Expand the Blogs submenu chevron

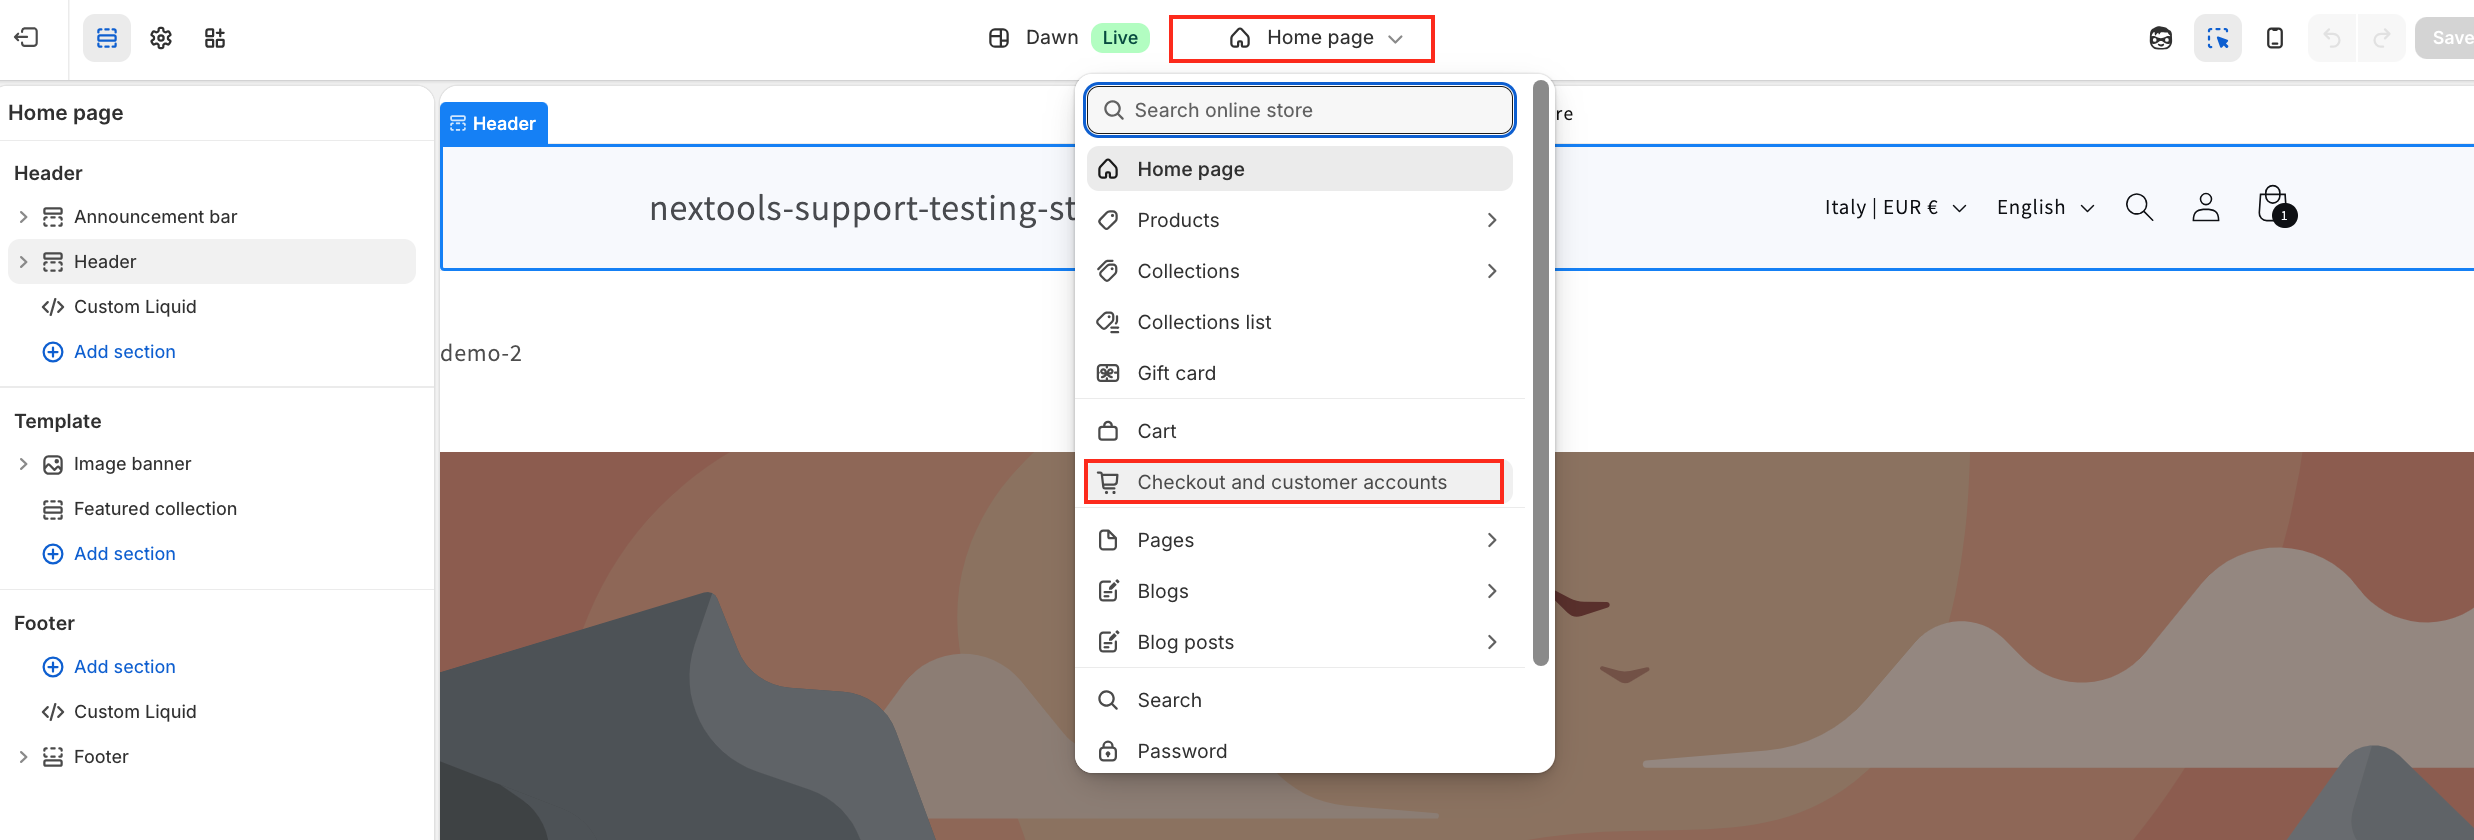pos(1492,591)
